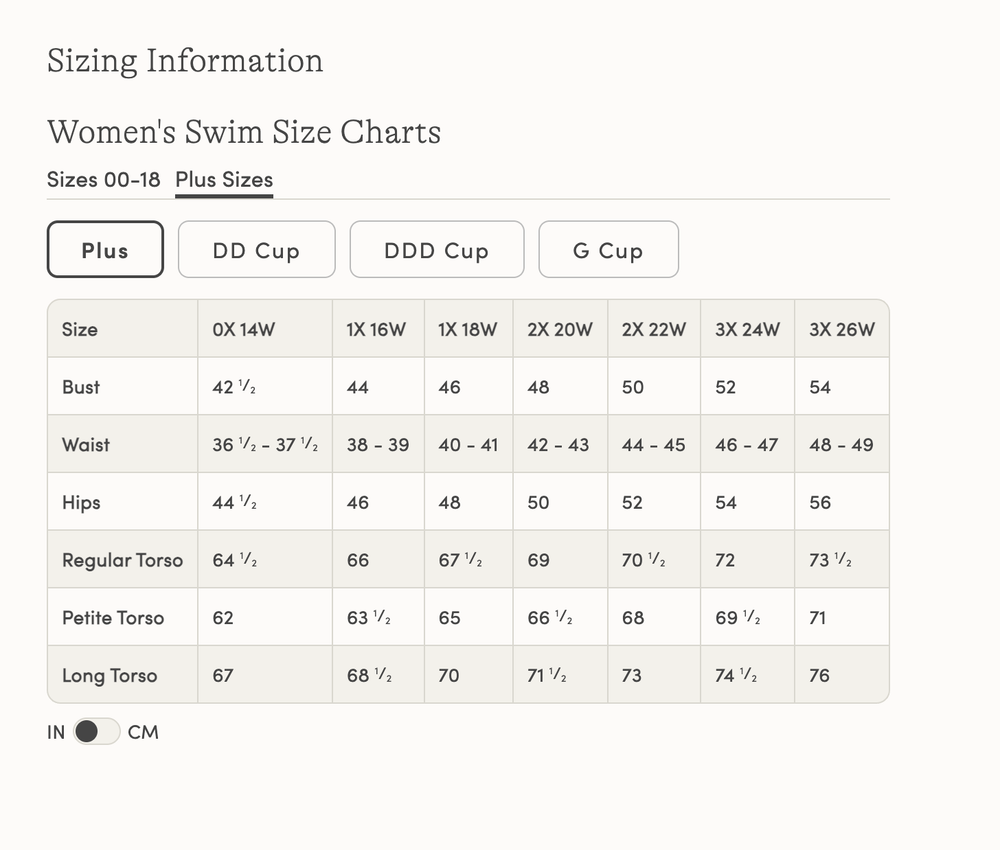Click the CM unit label

(143, 732)
